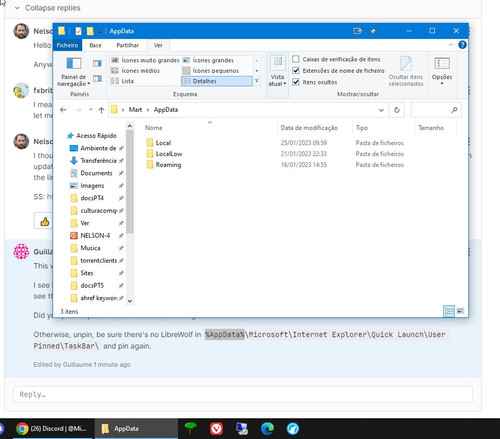This screenshot has width=500, height=439.
Task: Open Opções folder options
Action: [442, 71]
